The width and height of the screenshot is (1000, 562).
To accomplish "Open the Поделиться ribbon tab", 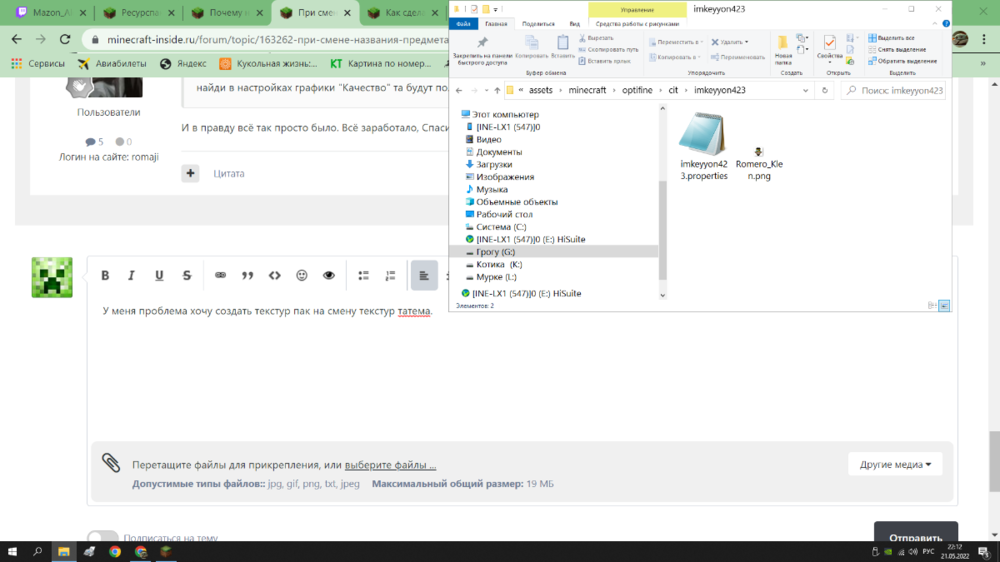I will pos(538,24).
